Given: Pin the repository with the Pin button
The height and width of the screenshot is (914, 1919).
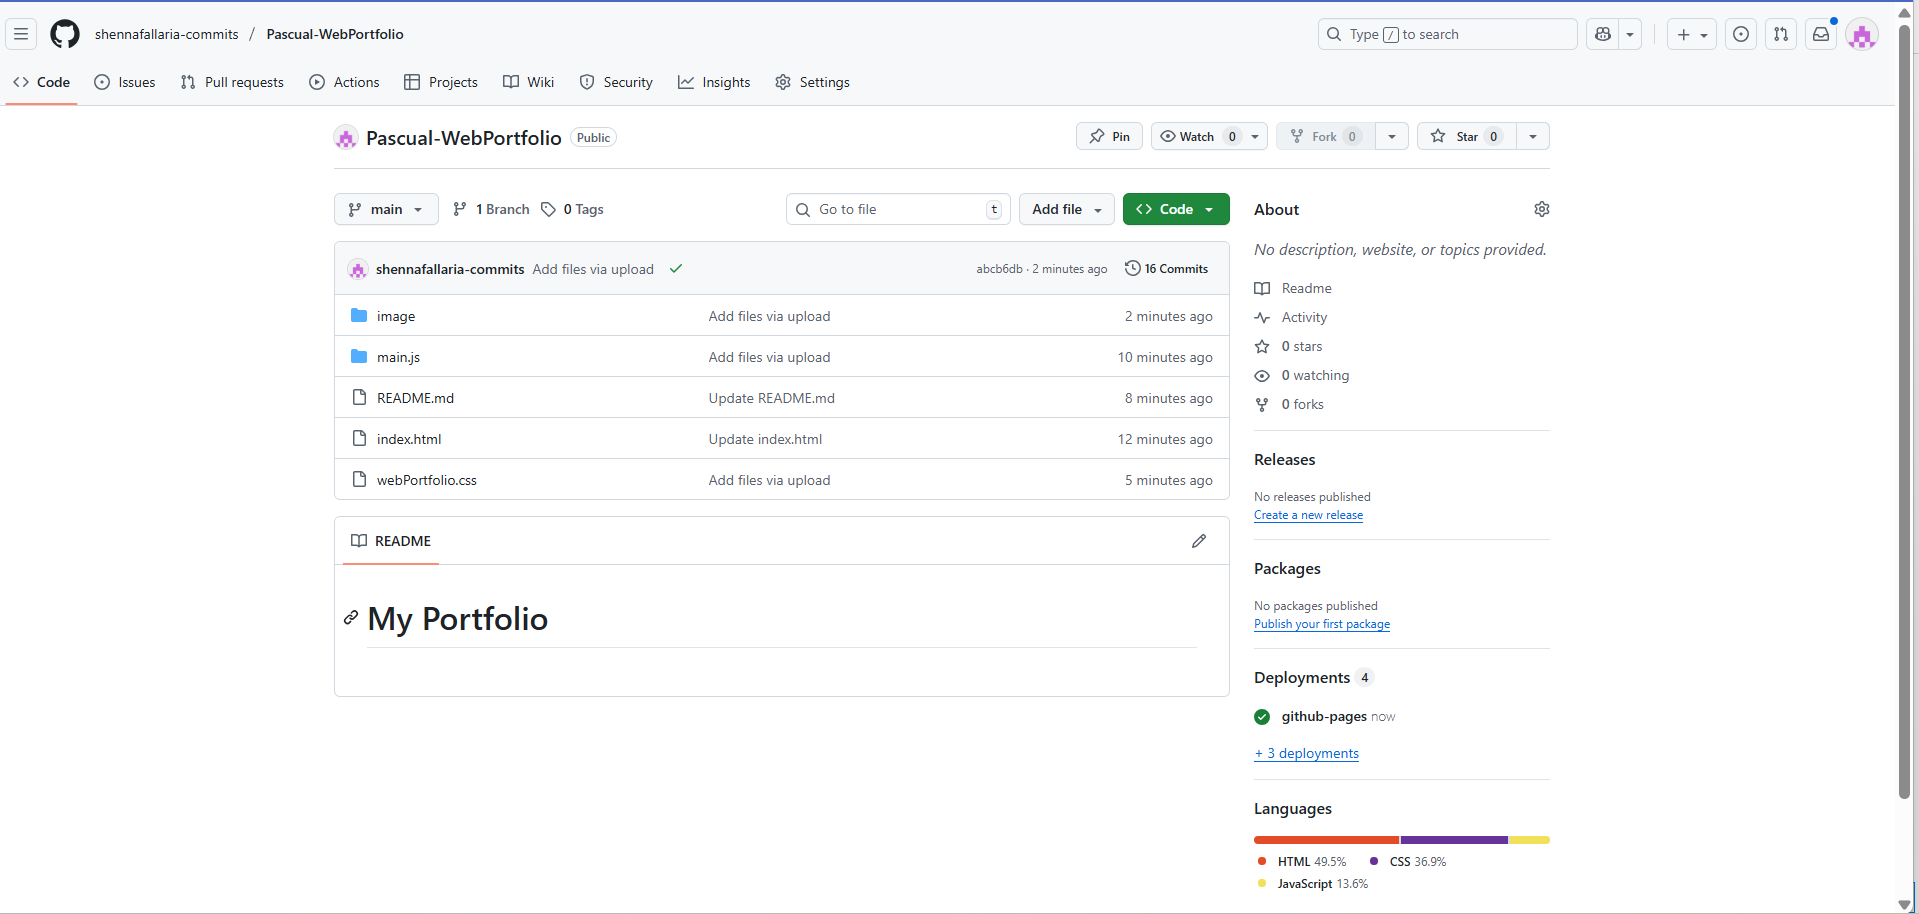Looking at the screenshot, I should pos(1109,136).
